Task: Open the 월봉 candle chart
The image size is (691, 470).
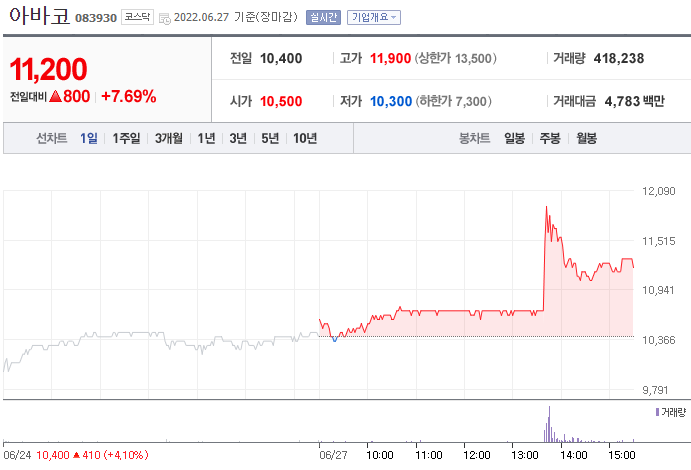Action: point(586,138)
